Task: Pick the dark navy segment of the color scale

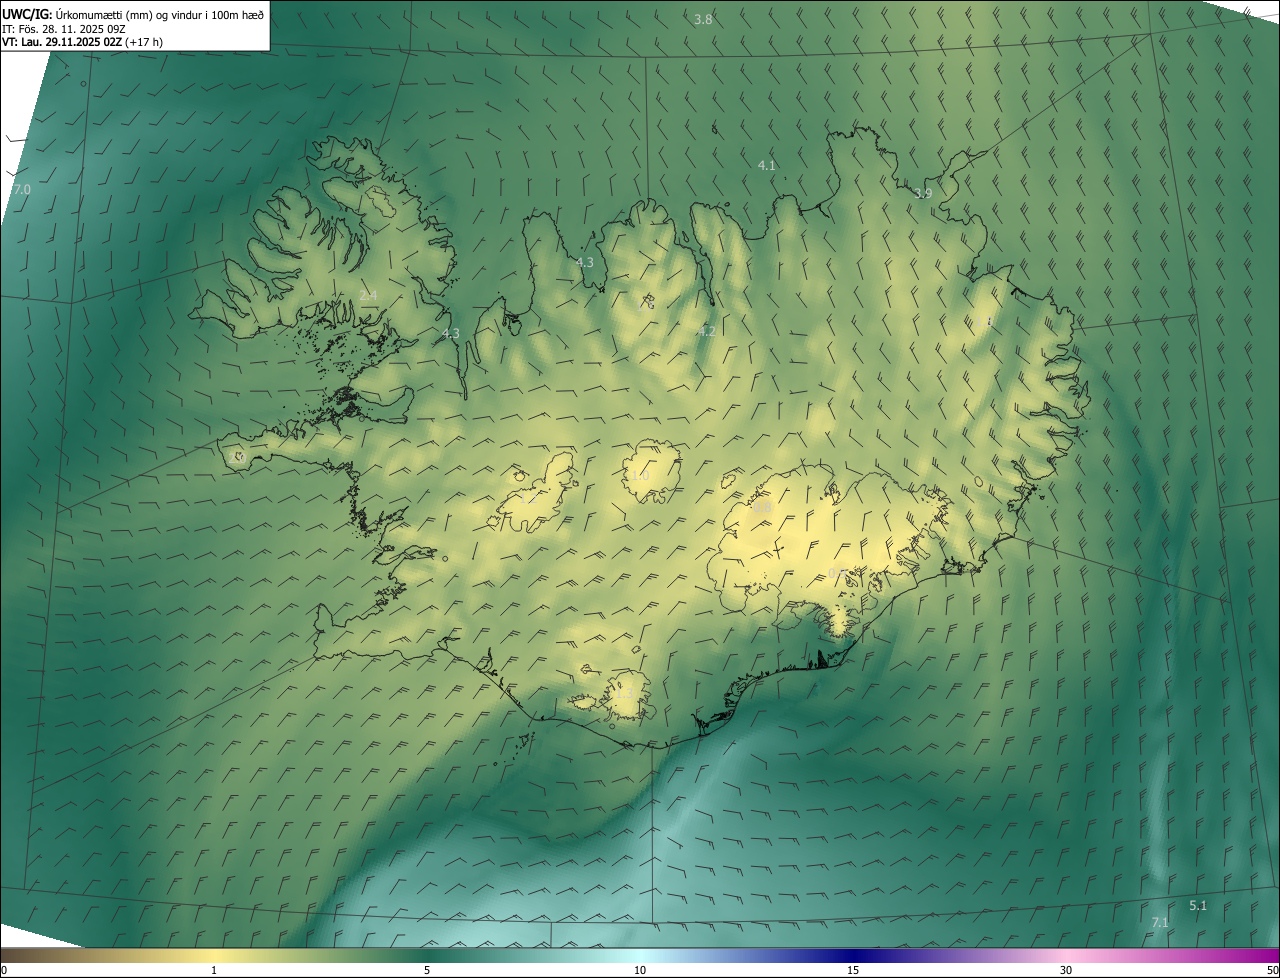Action: (853, 955)
